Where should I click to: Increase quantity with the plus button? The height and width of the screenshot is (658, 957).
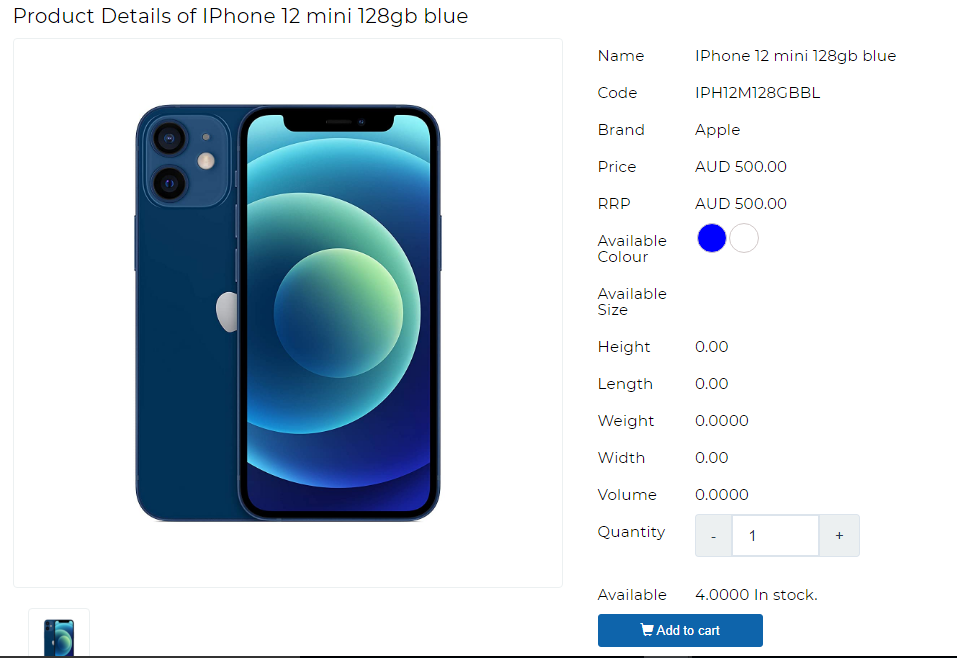(x=839, y=535)
